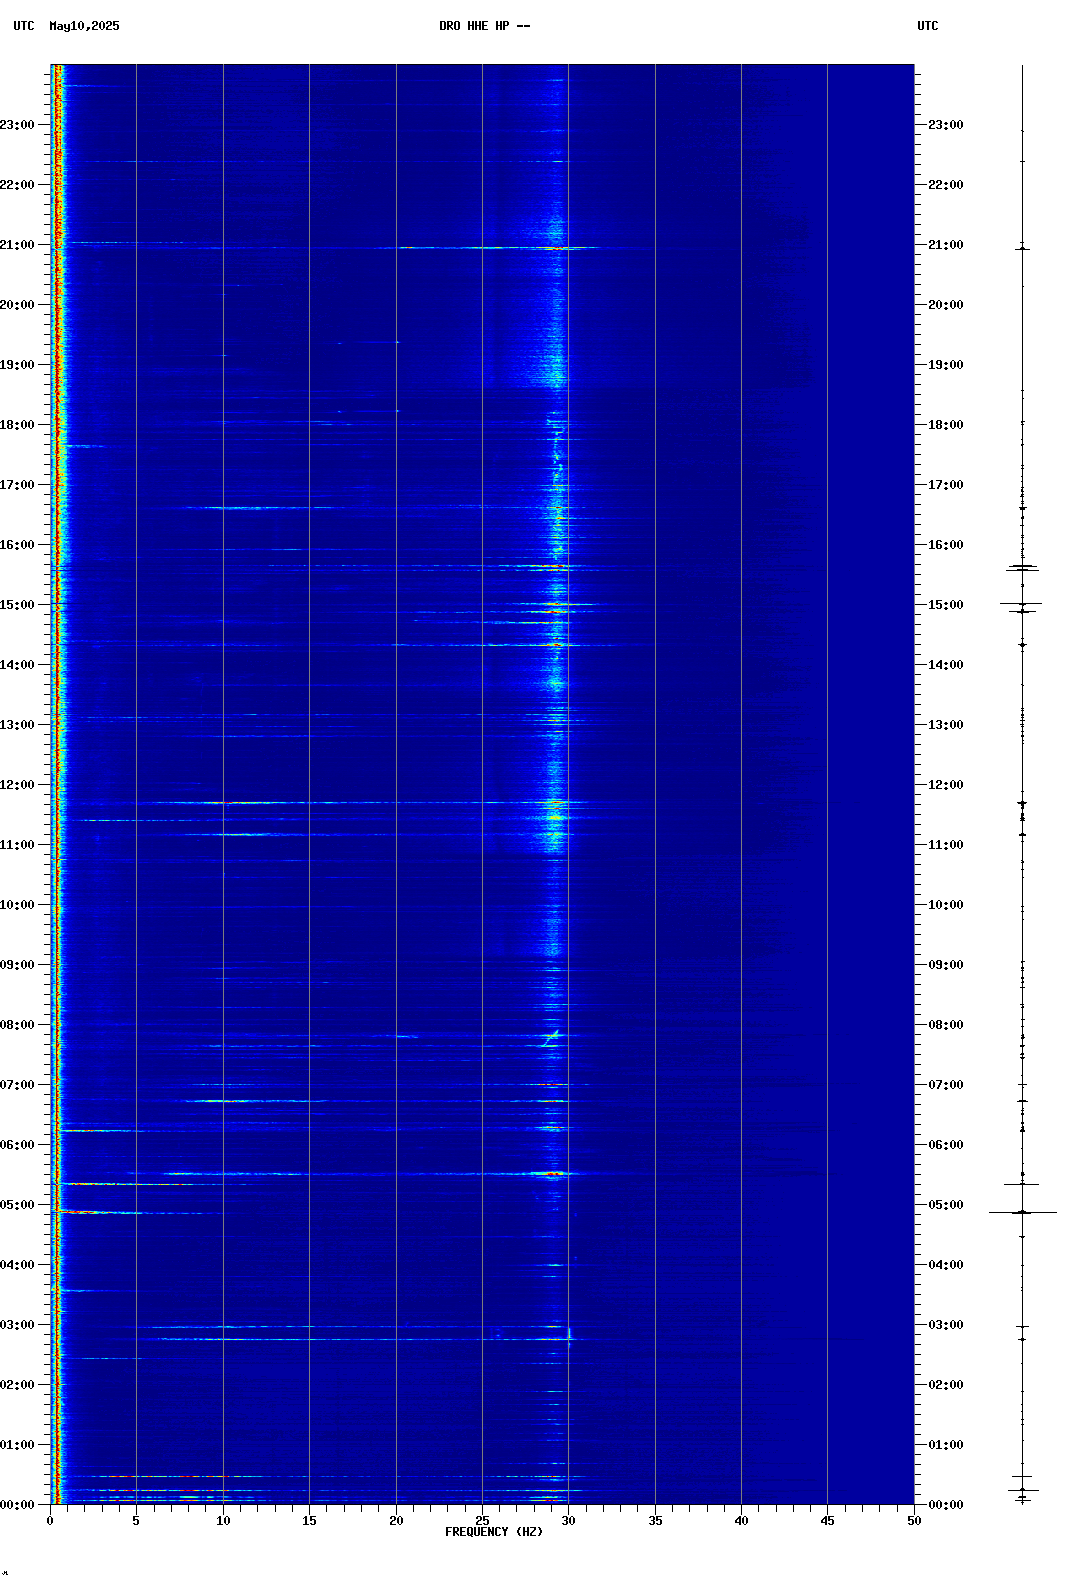Image resolution: width=1066 pixels, height=1584 pixels.
Task: Click the UTC label beside the date
Action: (24, 26)
